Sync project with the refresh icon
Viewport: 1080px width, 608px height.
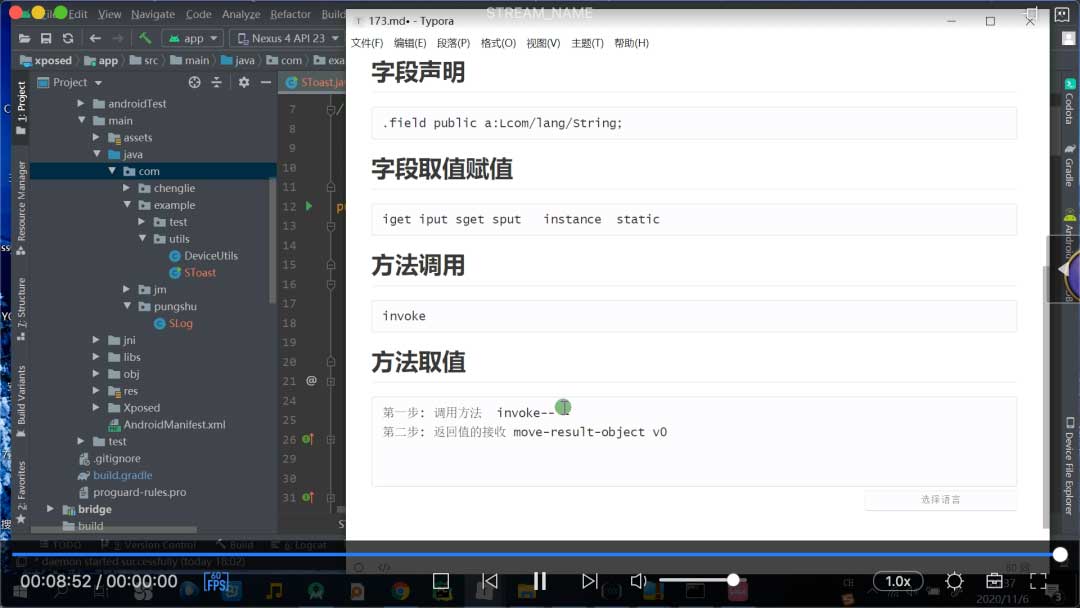[x=68, y=38]
